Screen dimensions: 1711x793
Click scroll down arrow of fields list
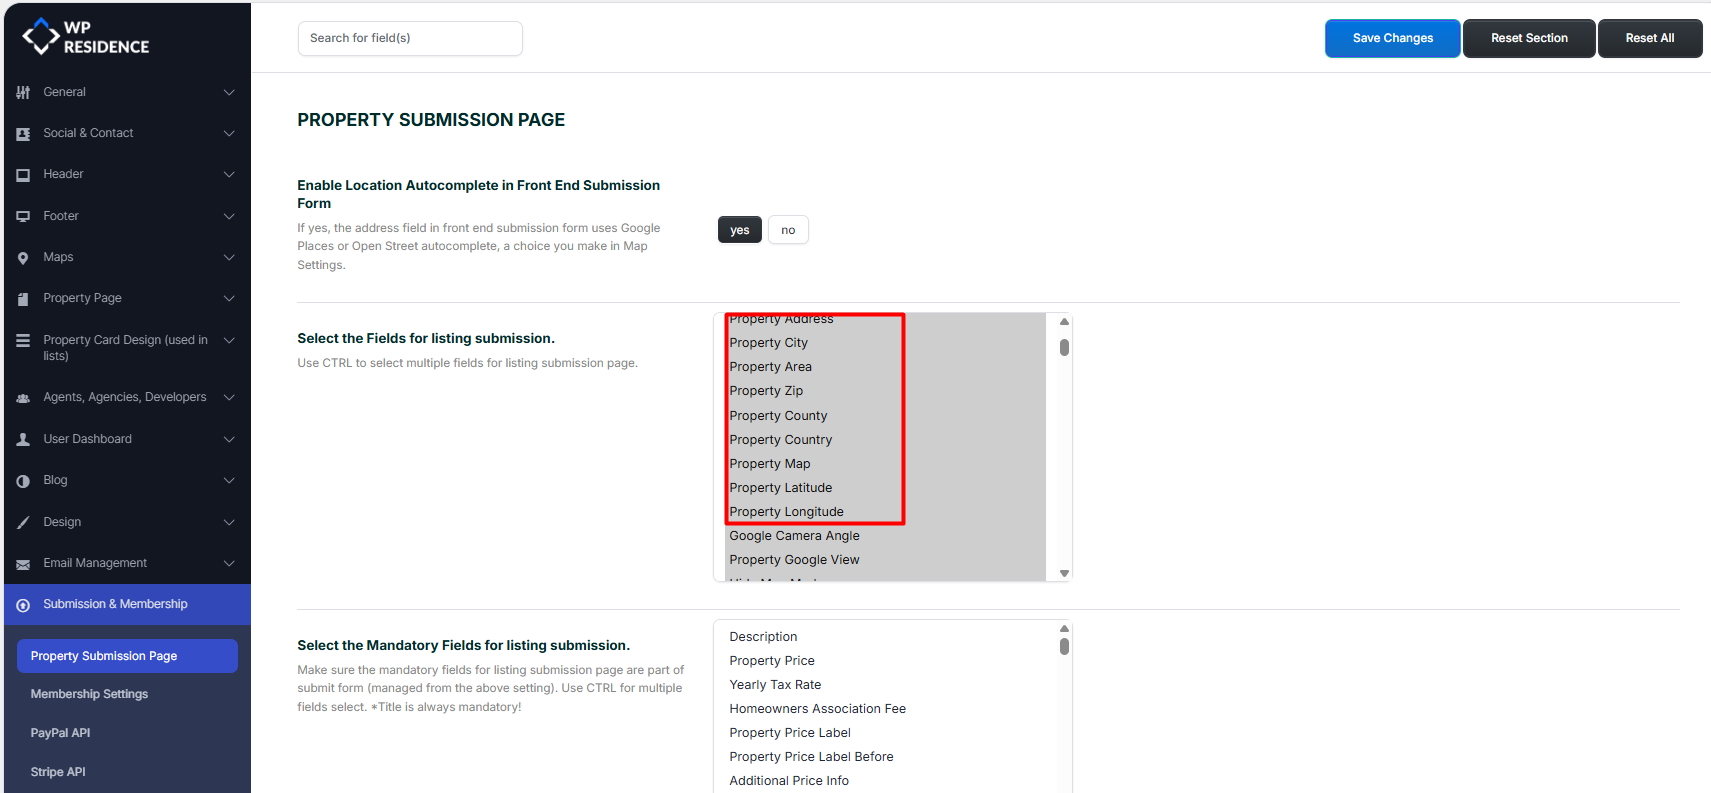click(x=1064, y=573)
